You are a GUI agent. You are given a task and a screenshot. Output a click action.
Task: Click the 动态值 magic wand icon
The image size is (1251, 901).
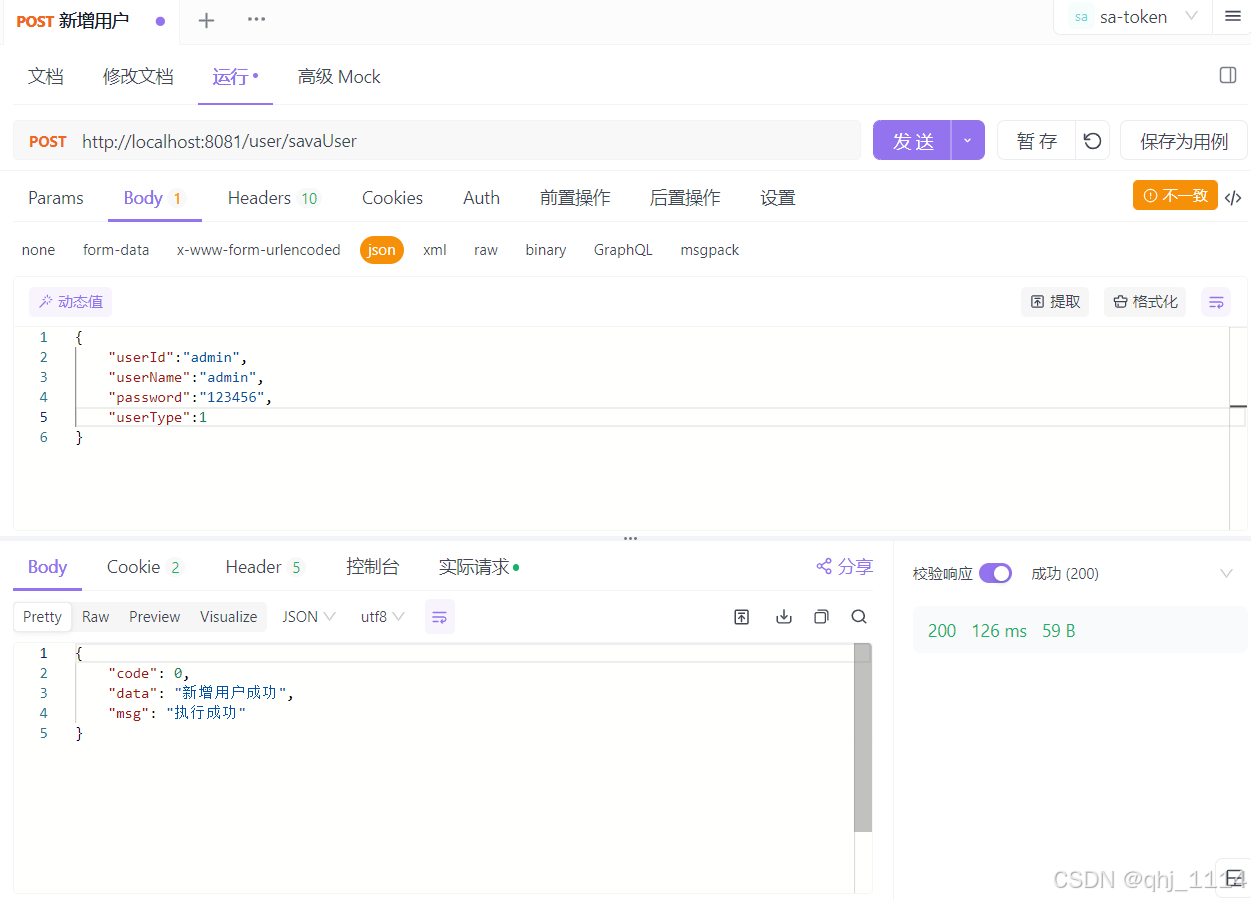[69, 301]
